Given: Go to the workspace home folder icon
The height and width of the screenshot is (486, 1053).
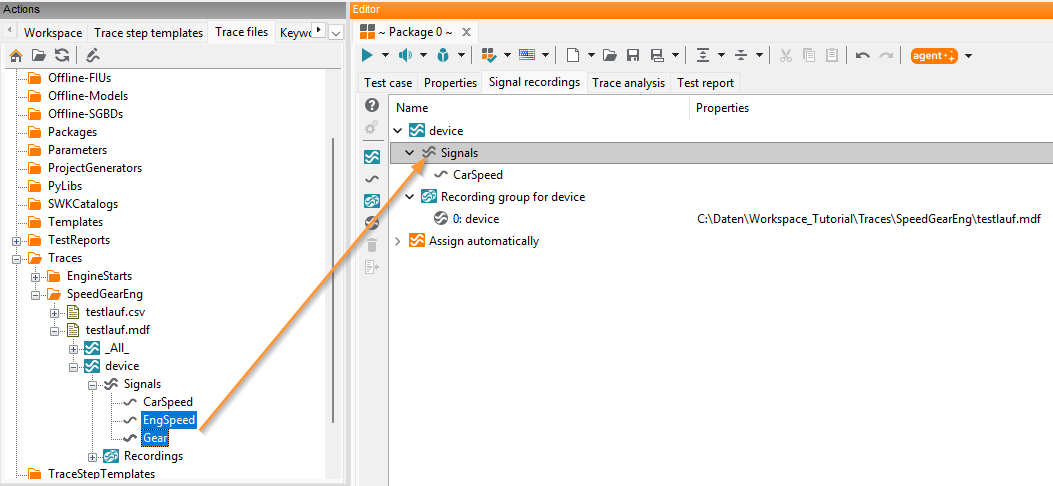Looking at the screenshot, I should (16, 56).
